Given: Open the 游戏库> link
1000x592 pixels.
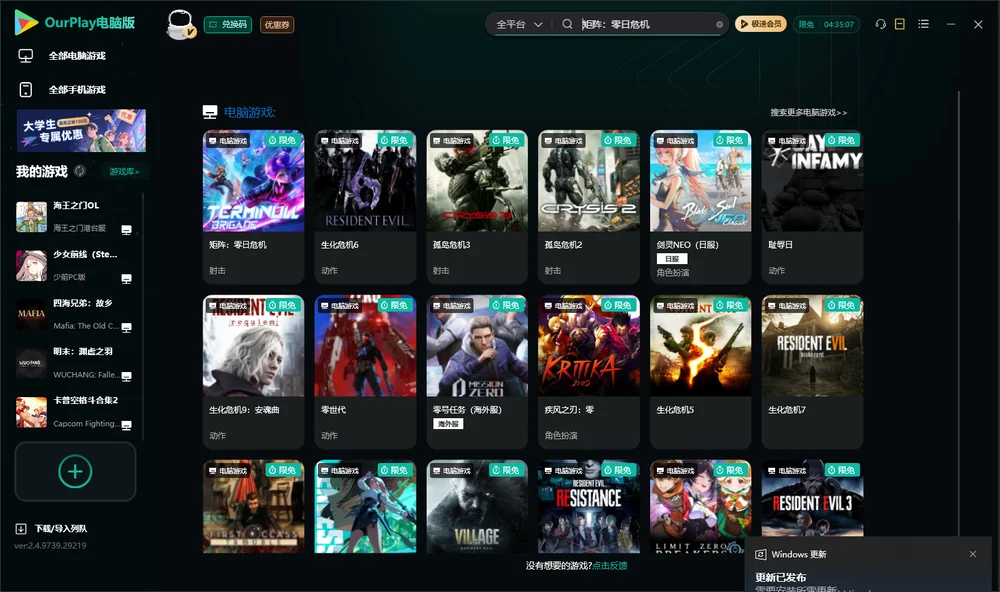Looking at the screenshot, I should 124,171.
